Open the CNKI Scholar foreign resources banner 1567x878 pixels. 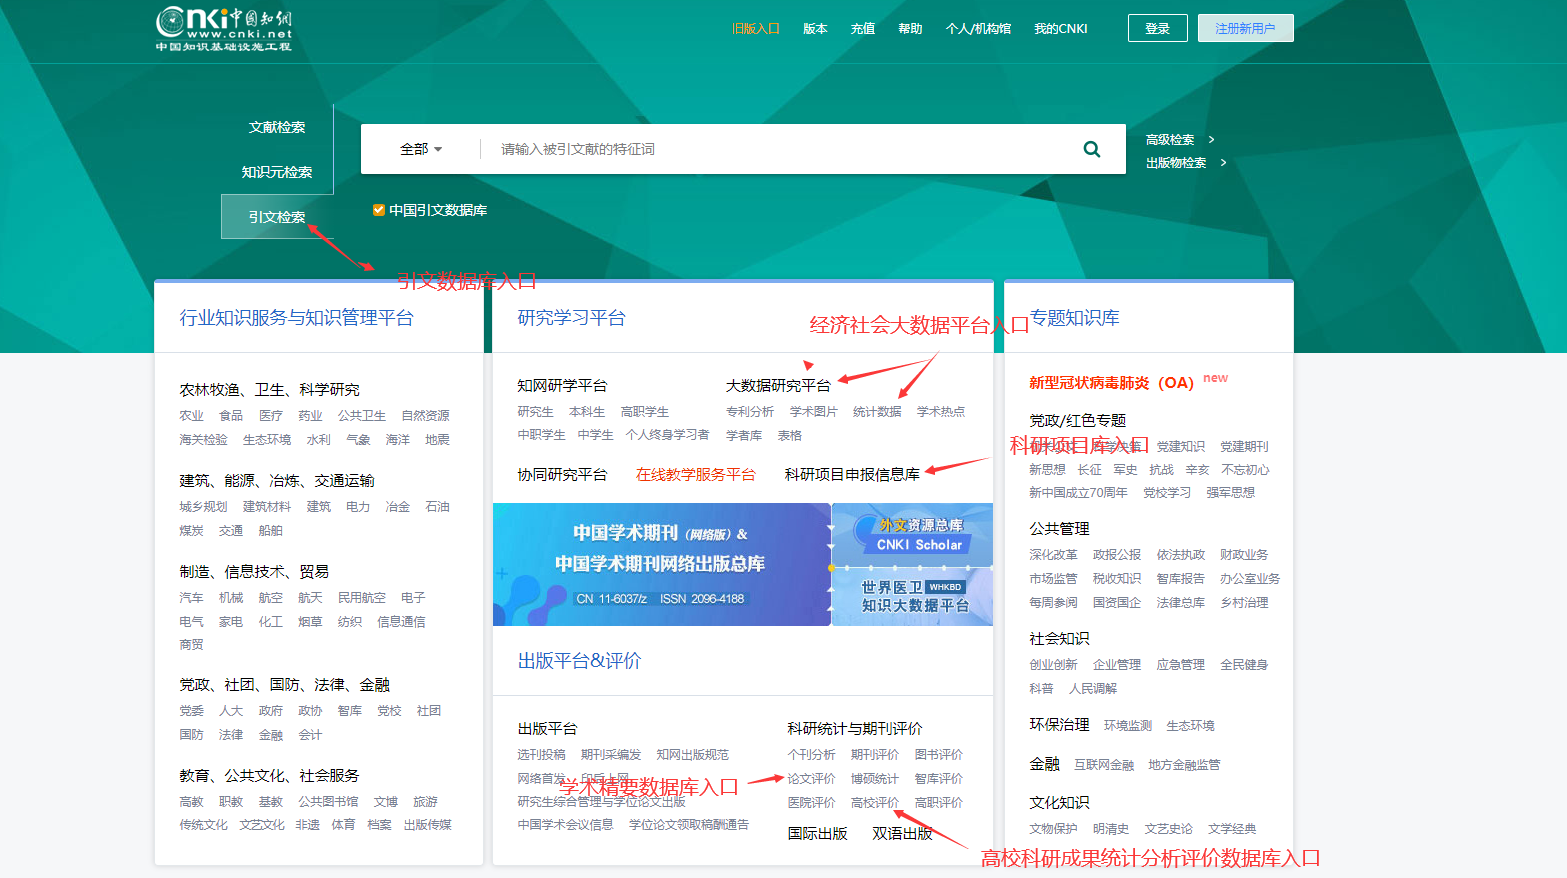(x=912, y=535)
